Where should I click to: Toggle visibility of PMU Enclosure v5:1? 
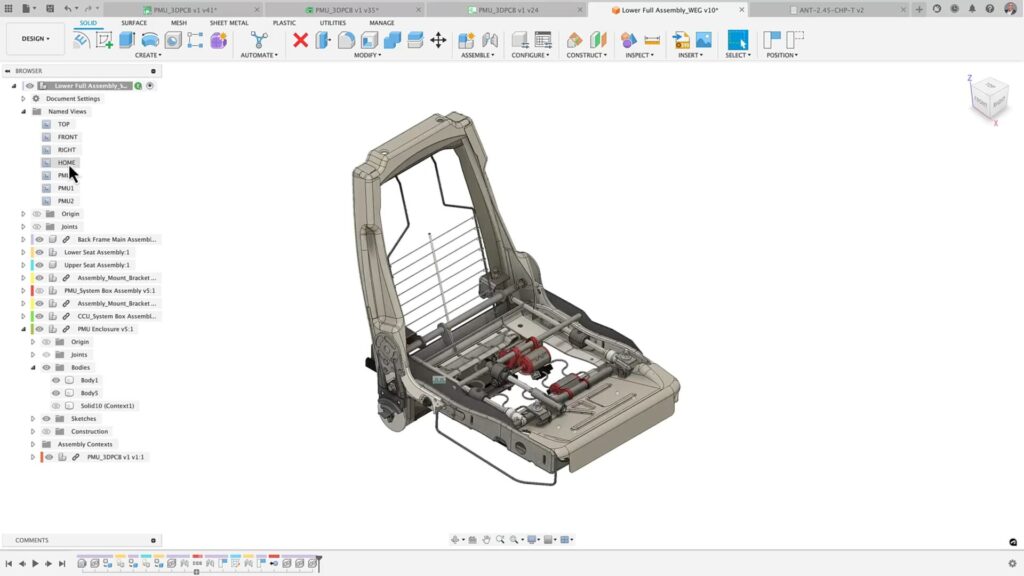coord(41,328)
